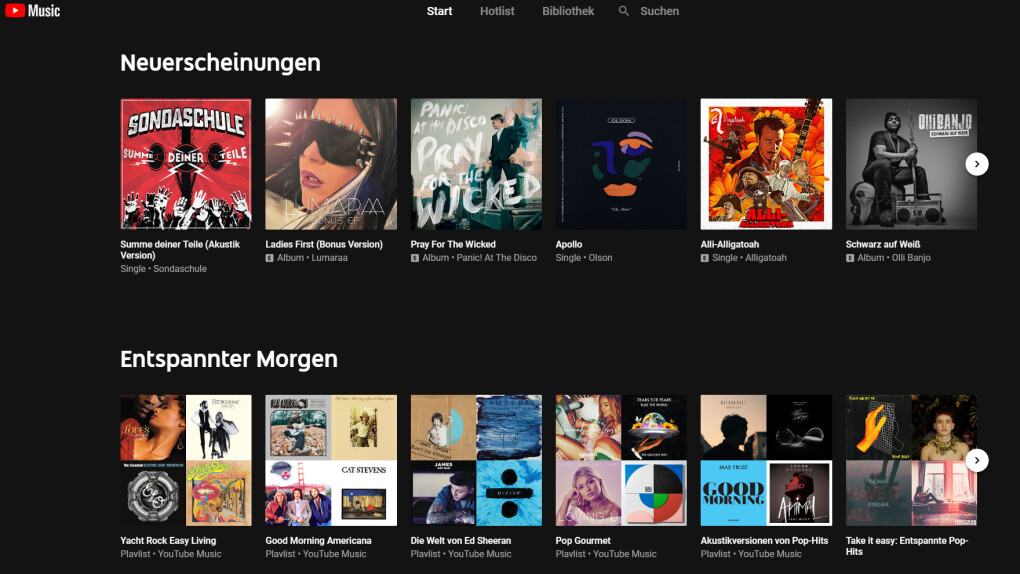
Task: Open the Akustikversionen von Pop-Hits thumbnail
Action: 766,460
